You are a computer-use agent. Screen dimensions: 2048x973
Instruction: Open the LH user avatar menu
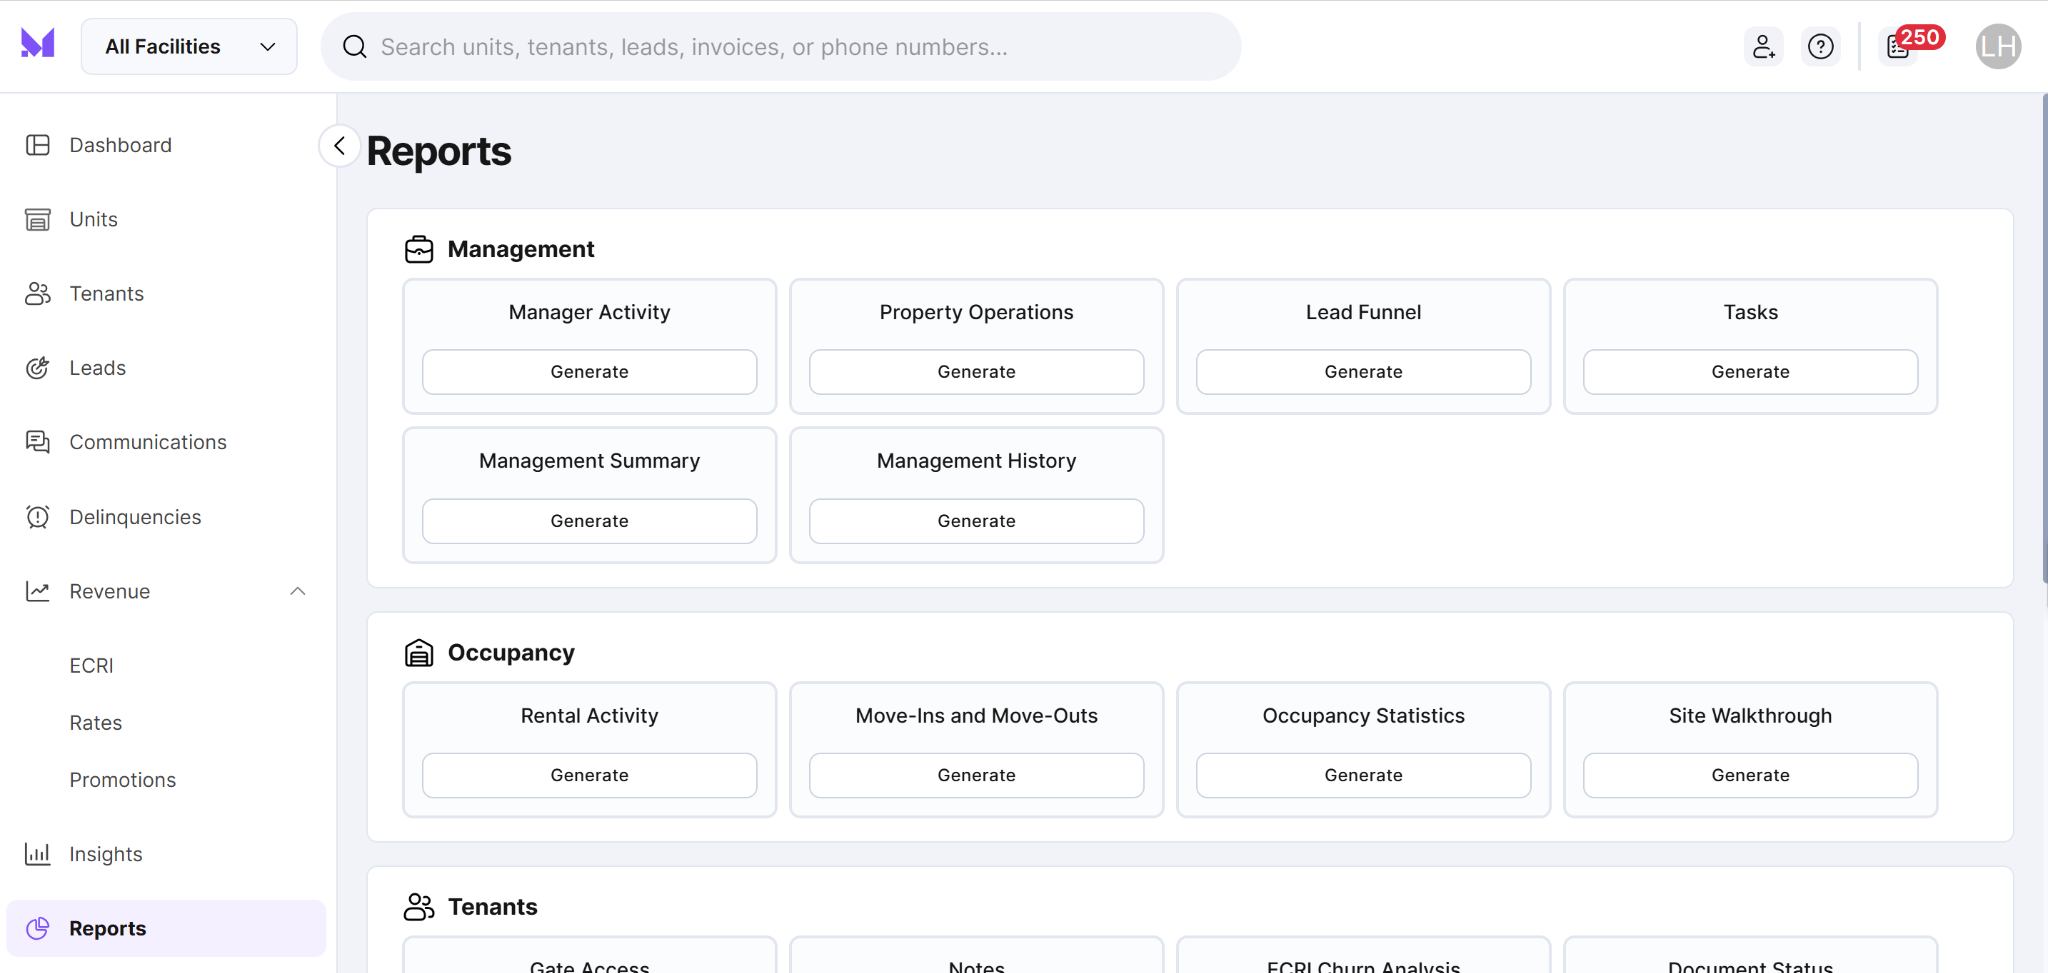click(x=1998, y=46)
